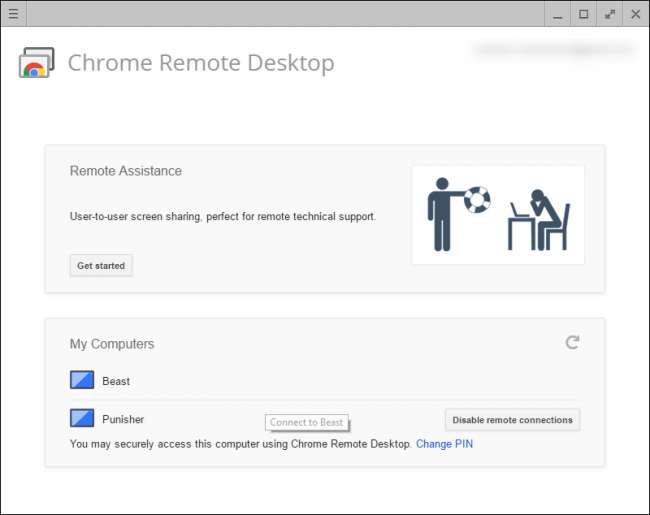The height and width of the screenshot is (515, 650).
Task: Select the Punisher computer name
Action: (x=123, y=419)
